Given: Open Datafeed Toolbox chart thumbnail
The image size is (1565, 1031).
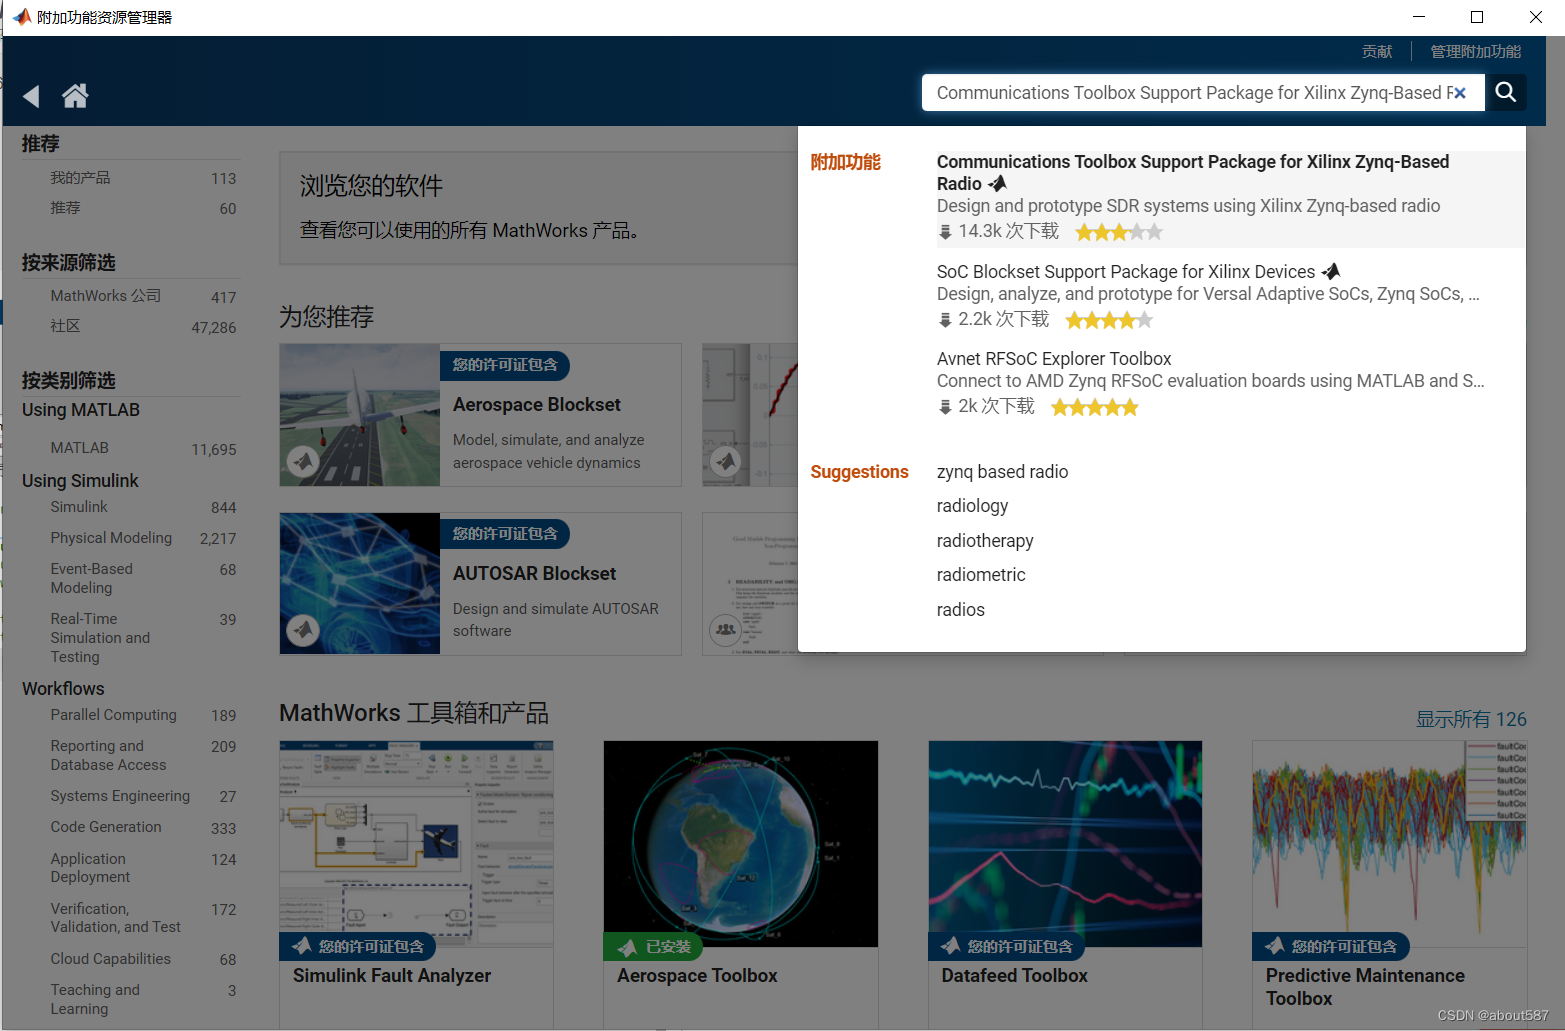Looking at the screenshot, I should coord(1065,844).
